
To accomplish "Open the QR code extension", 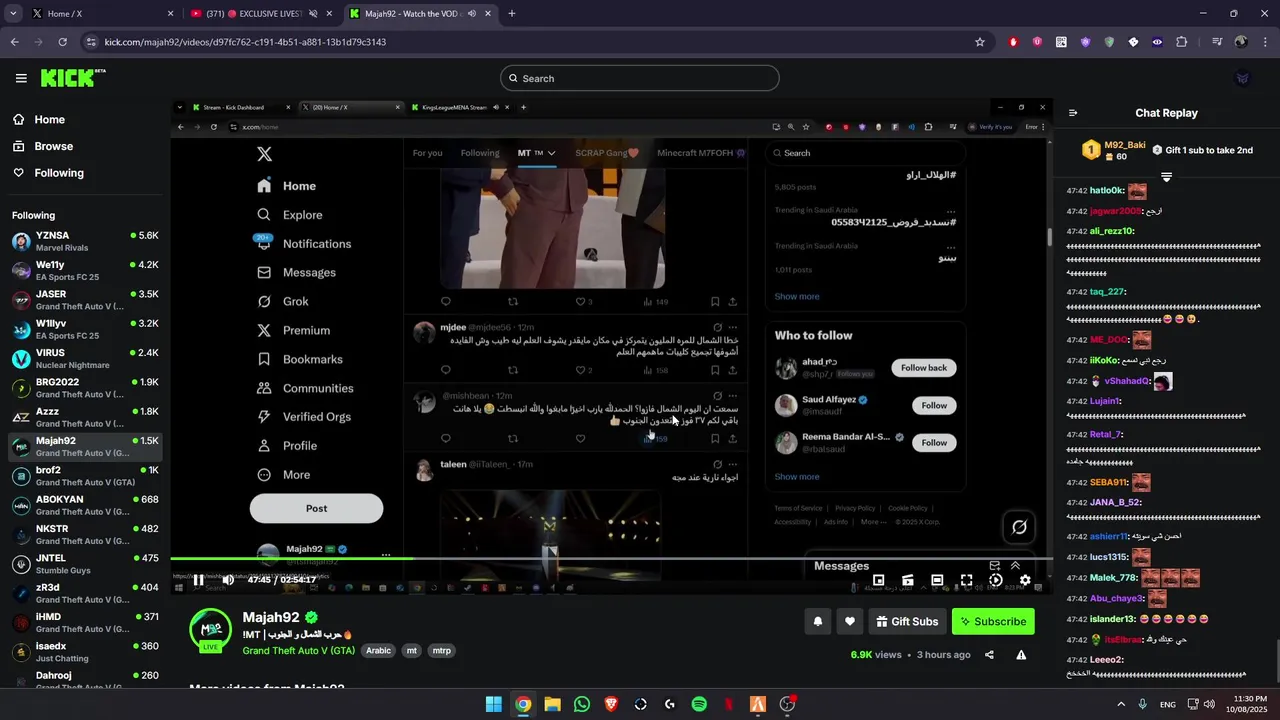I will [x=1061, y=42].
